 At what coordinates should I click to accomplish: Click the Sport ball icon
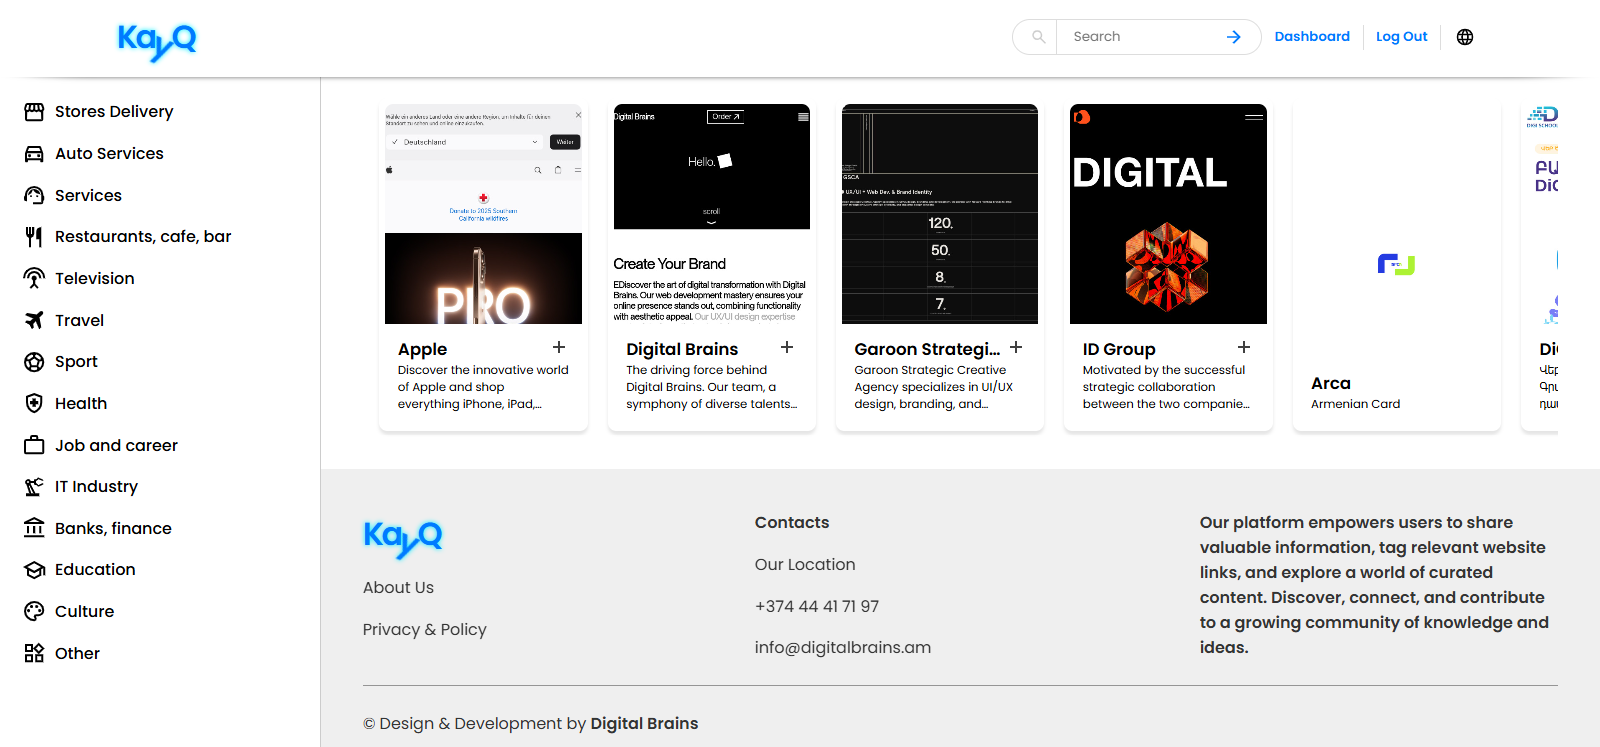(34, 362)
